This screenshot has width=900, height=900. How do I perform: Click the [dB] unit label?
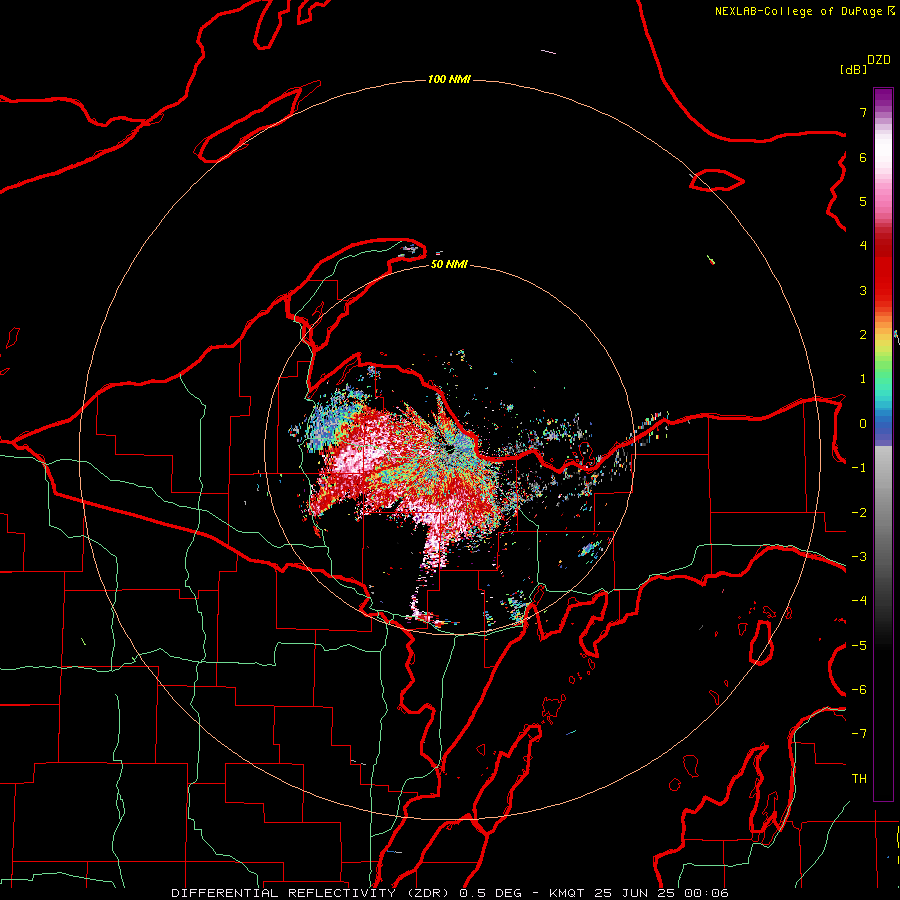(x=854, y=69)
